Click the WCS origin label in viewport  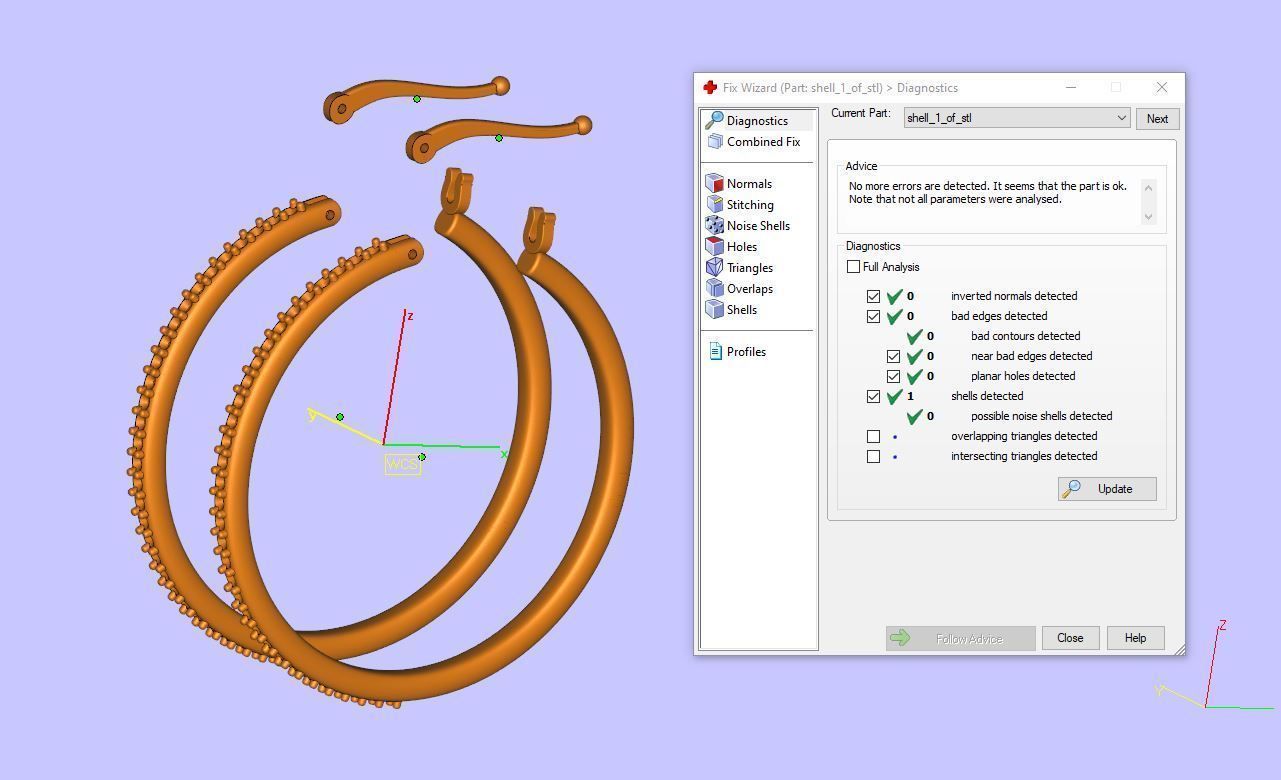pyautogui.click(x=402, y=464)
